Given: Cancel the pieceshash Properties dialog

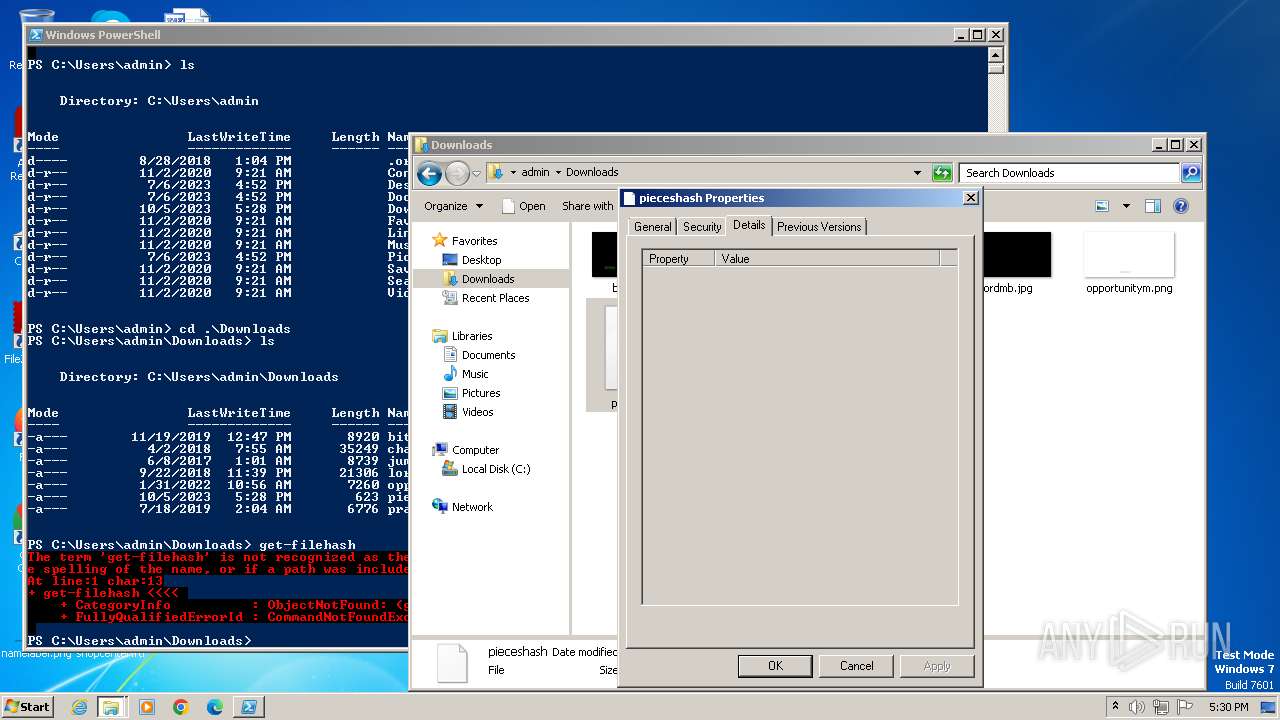Looking at the screenshot, I should [x=856, y=666].
